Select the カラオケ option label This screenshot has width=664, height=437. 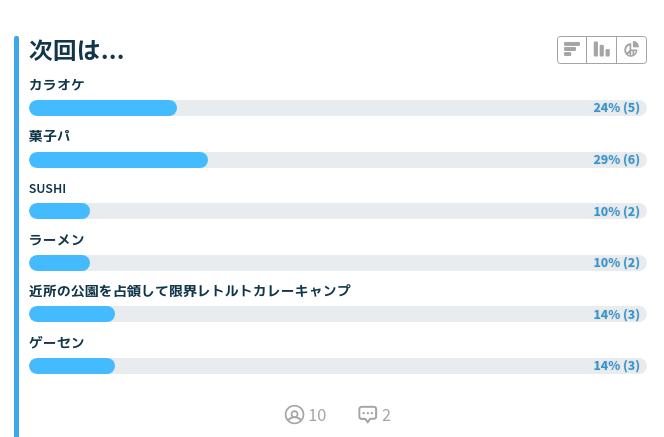pos(56,85)
